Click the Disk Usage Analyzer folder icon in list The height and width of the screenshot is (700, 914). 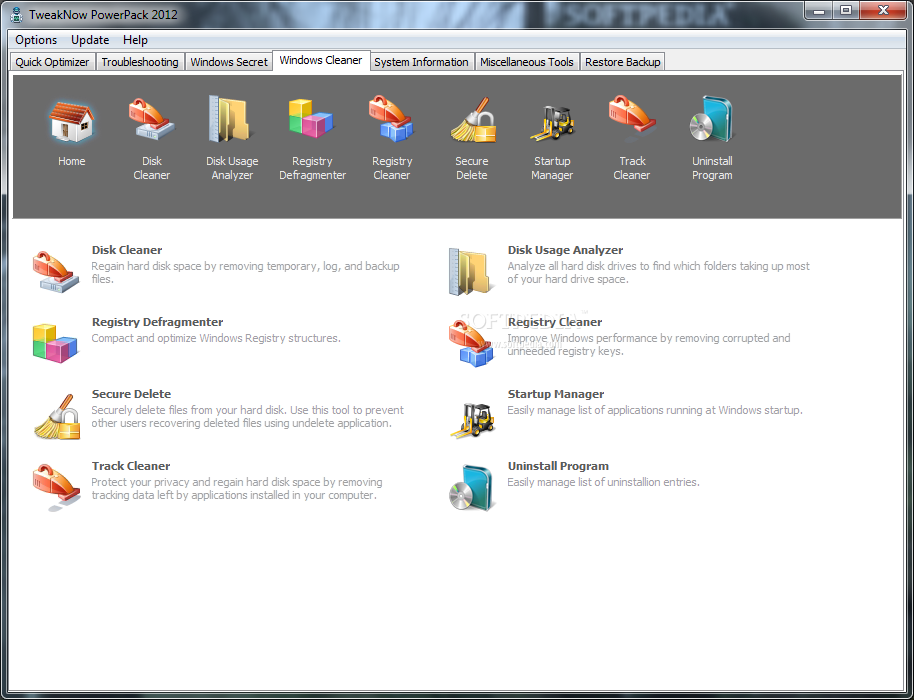471,272
